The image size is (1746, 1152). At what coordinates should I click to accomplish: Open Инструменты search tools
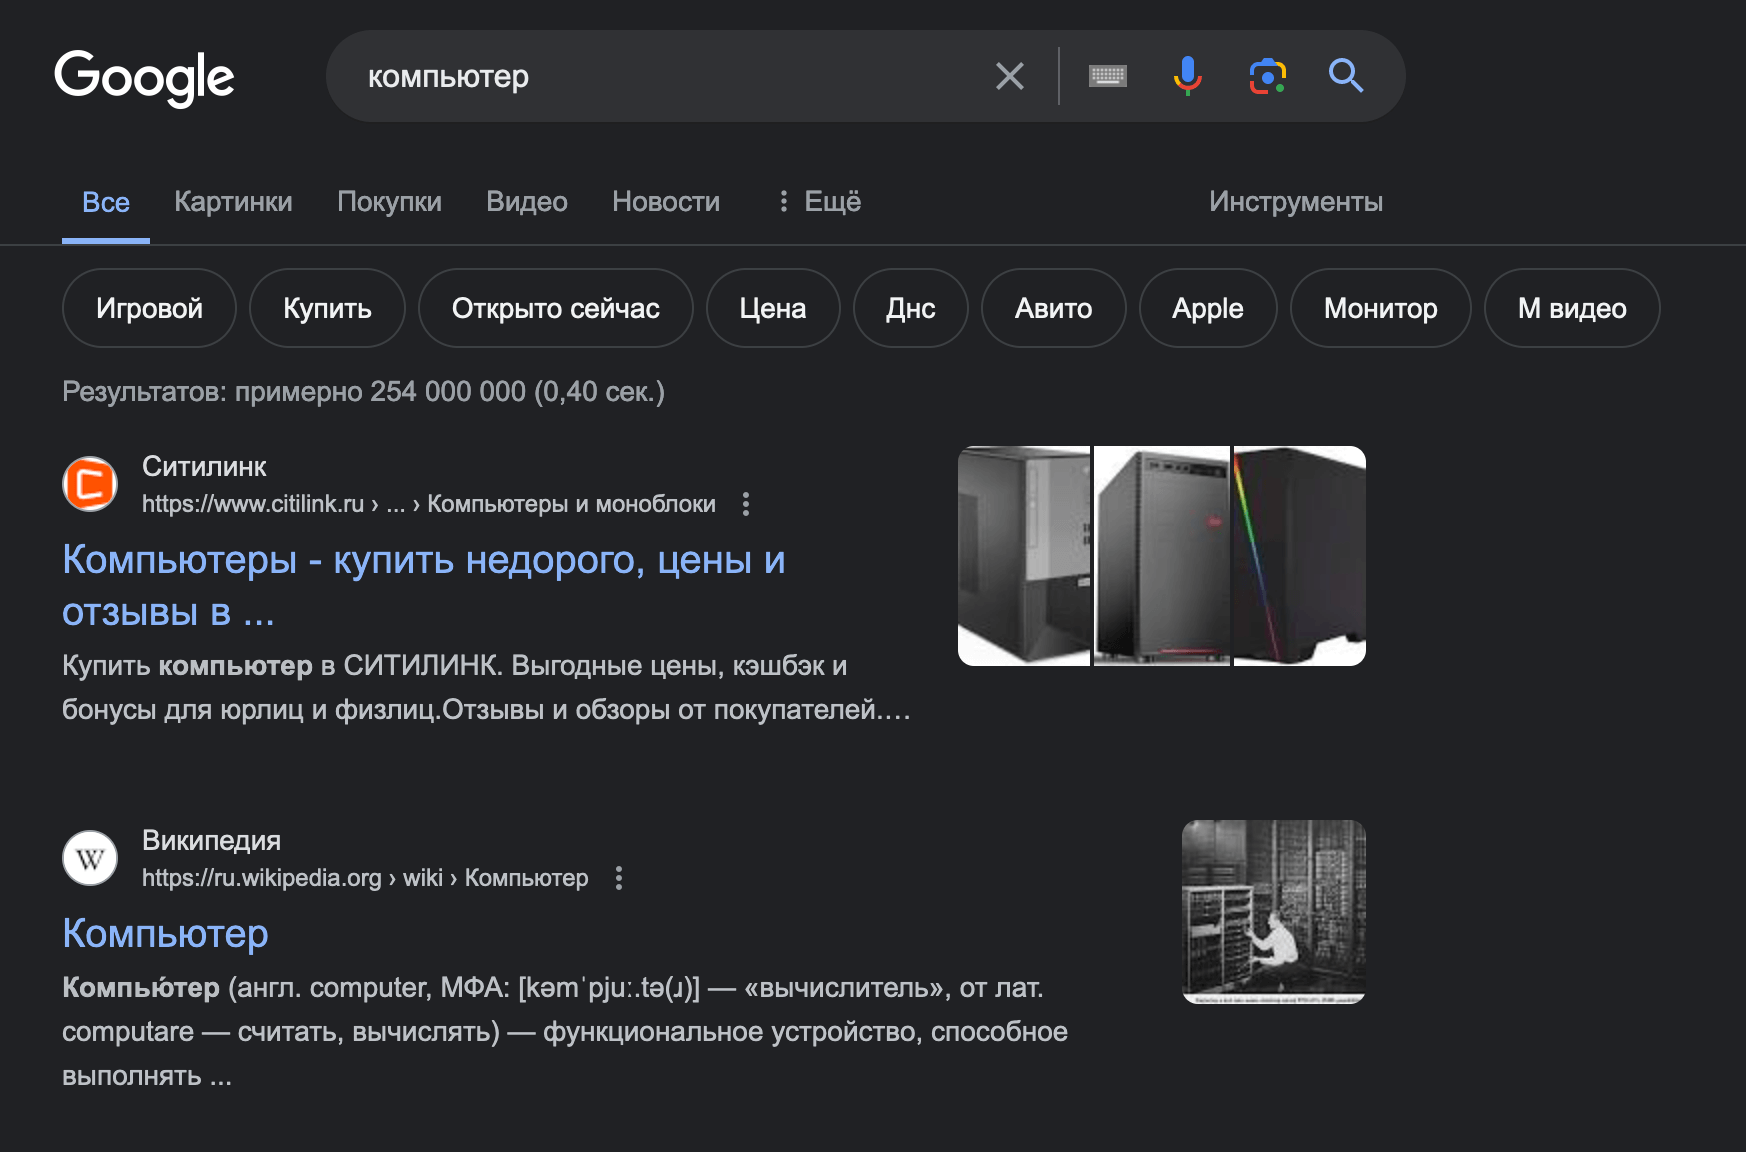(x=1296, y=202)
